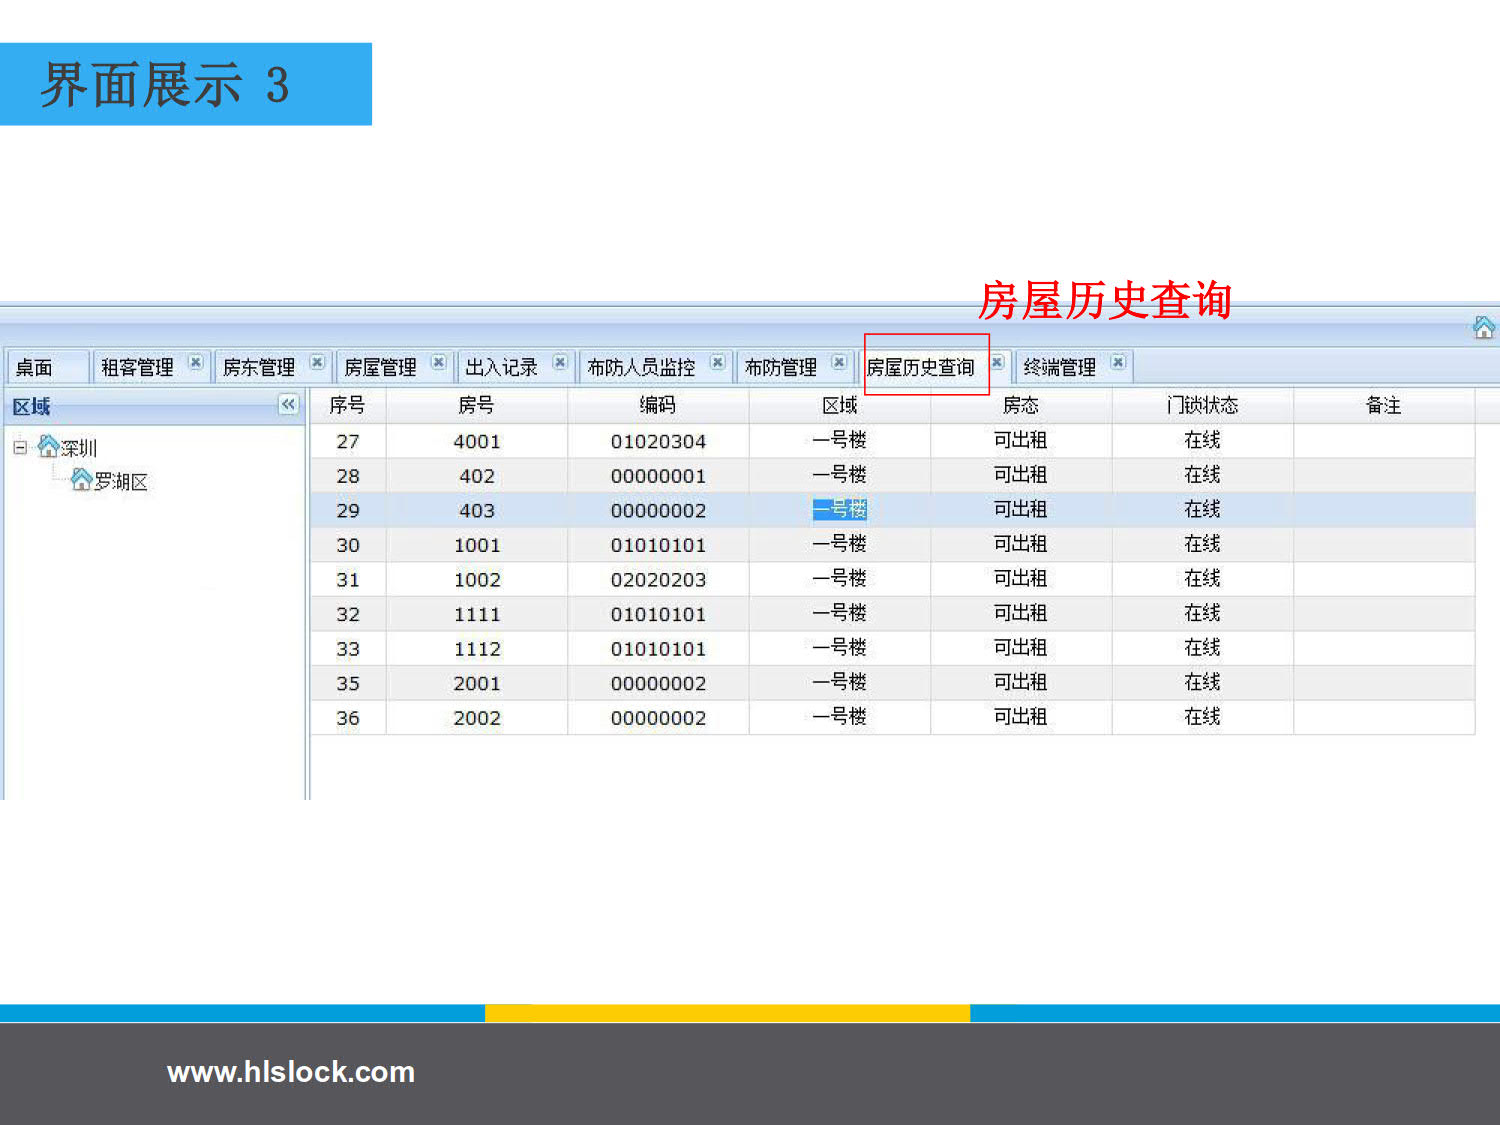This screenshot has width=1500, height=1125.
Task: Click the home icon at top right
Action: tap(1484, 327)
